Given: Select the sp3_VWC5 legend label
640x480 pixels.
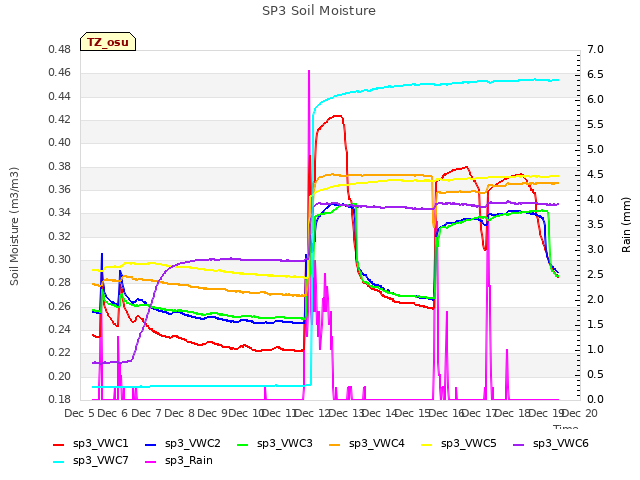Looking at the screenshot, I should (x=469, y=444).
